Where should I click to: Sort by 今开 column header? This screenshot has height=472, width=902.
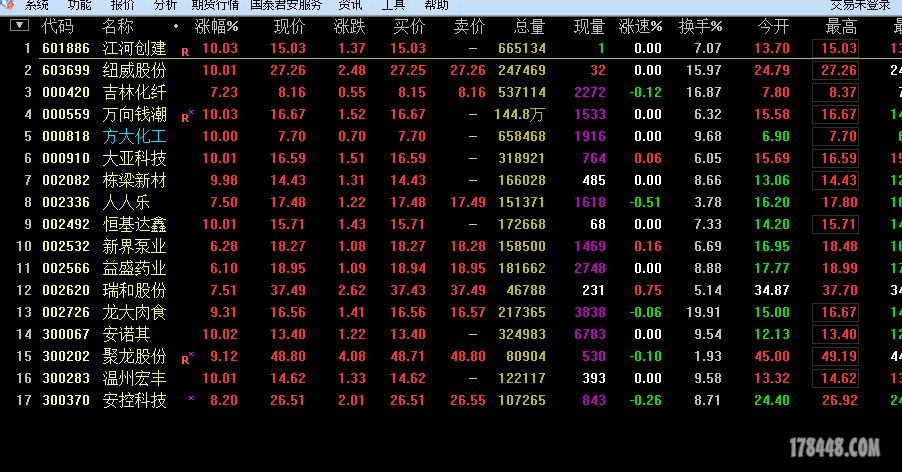pos(774,26)
